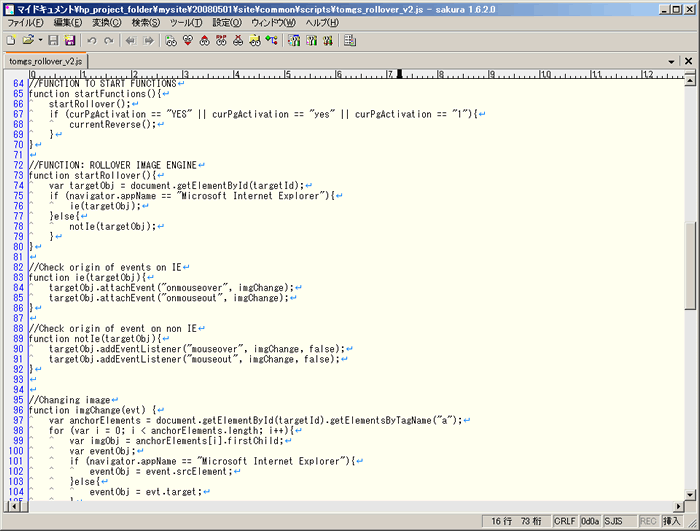Screen dimensions: 700x531
Task: Click the Outline analysis icon in the toolbar
Action: coord(271,41)
